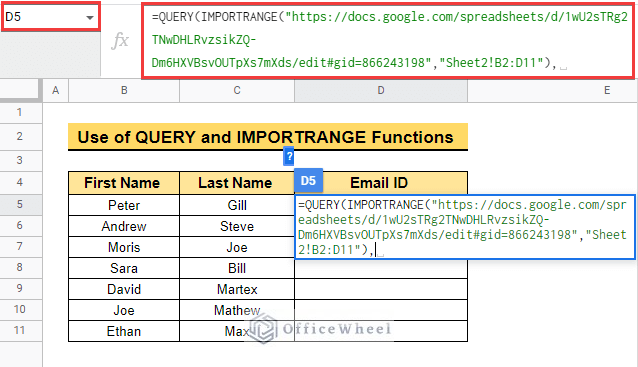
Task: Click the Name box showing D5
Action: coord(51,17)
